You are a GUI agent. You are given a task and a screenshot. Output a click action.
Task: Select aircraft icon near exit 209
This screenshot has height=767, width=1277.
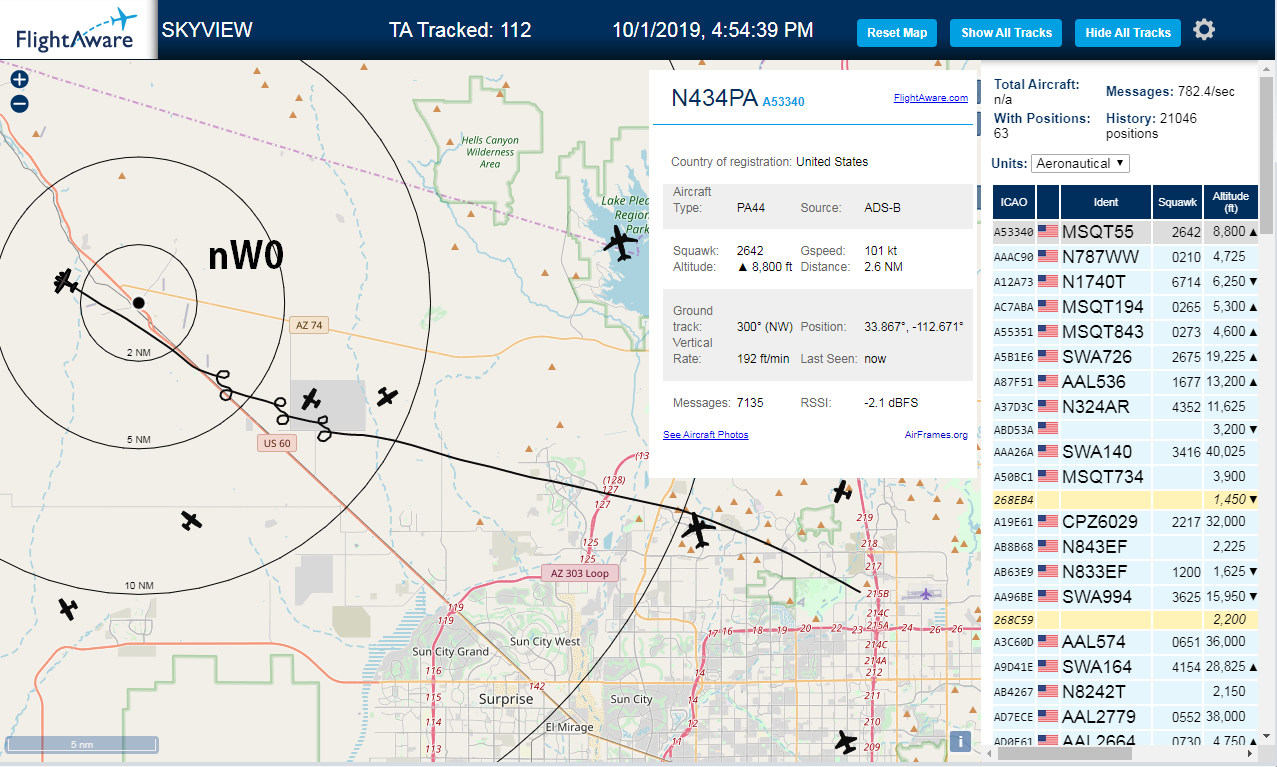tap(846, 743)
